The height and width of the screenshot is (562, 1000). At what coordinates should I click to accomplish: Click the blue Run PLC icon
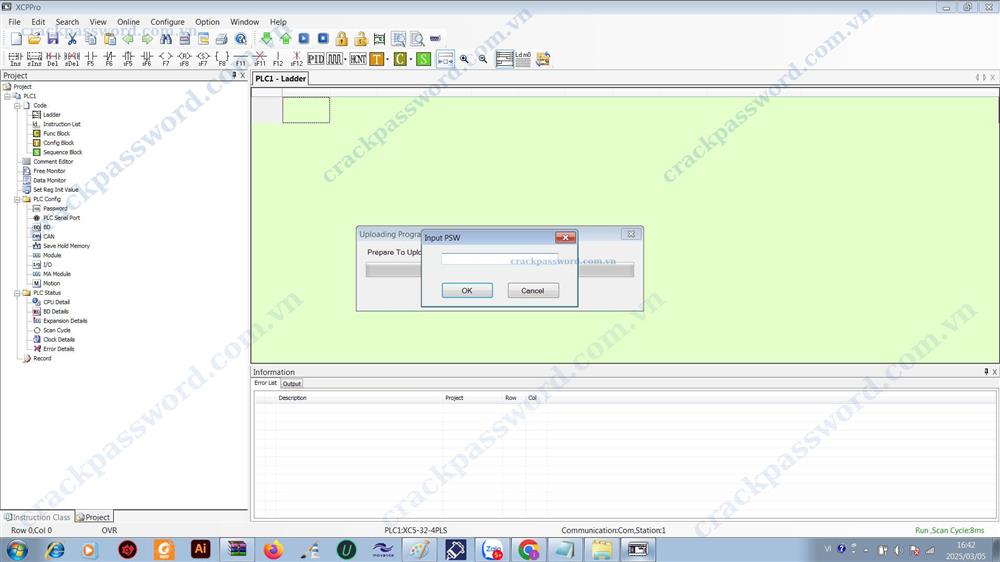(304, 39)
